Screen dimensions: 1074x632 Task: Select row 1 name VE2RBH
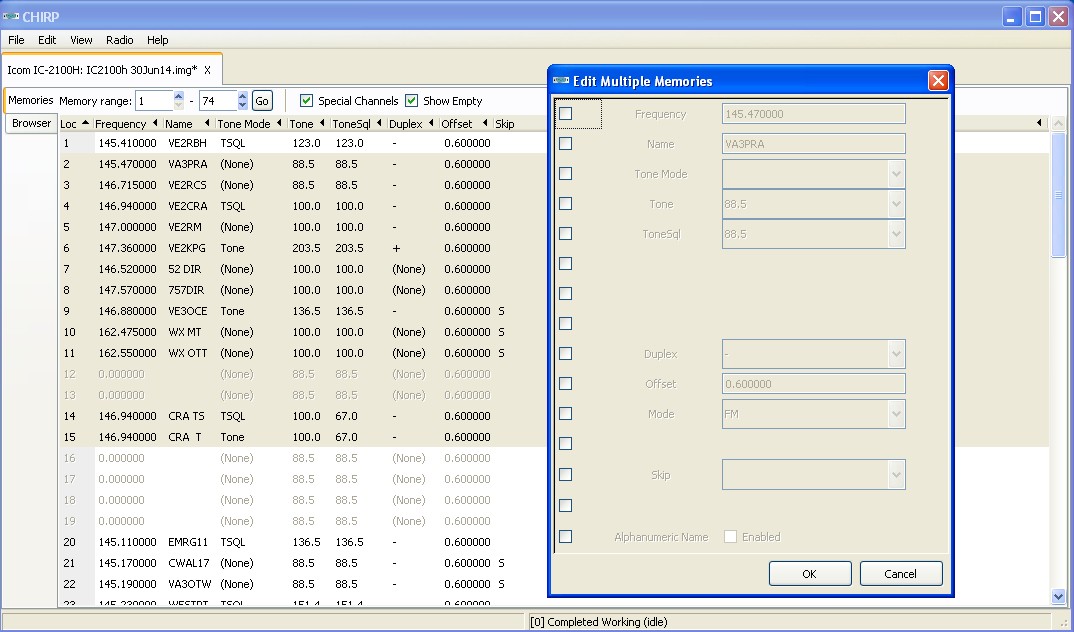tap(187, 143)
